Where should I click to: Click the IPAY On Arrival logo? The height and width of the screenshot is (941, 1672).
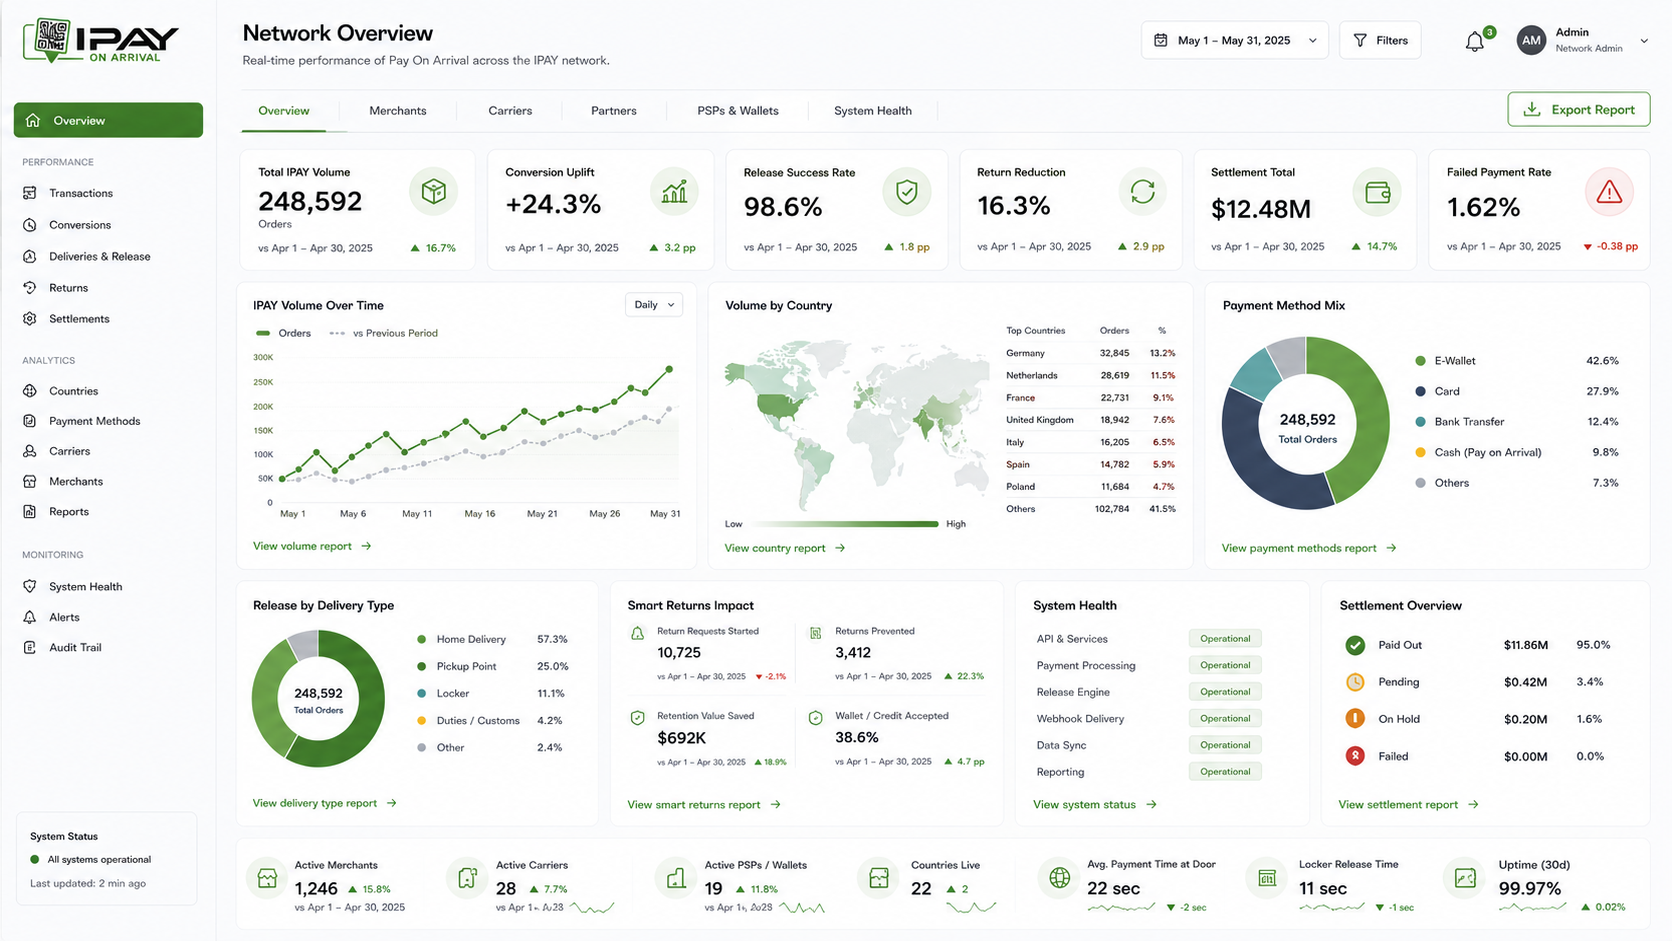pyautogui.click(x=100, y=41)
